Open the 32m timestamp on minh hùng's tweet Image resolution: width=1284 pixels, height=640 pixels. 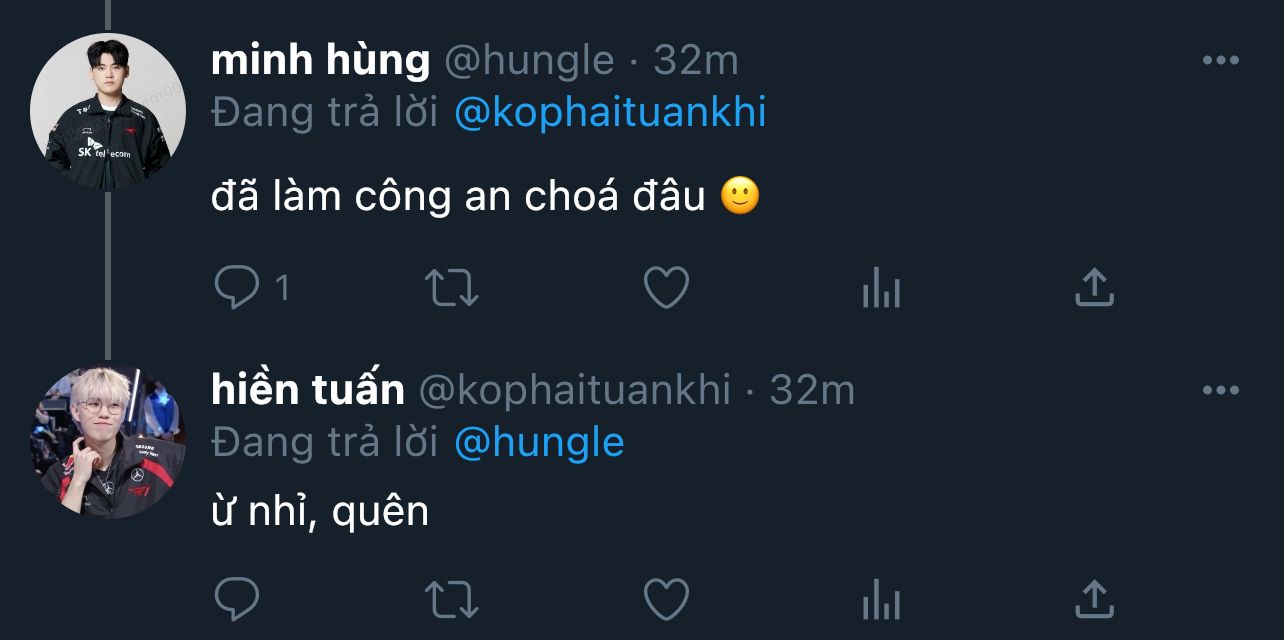696,61
